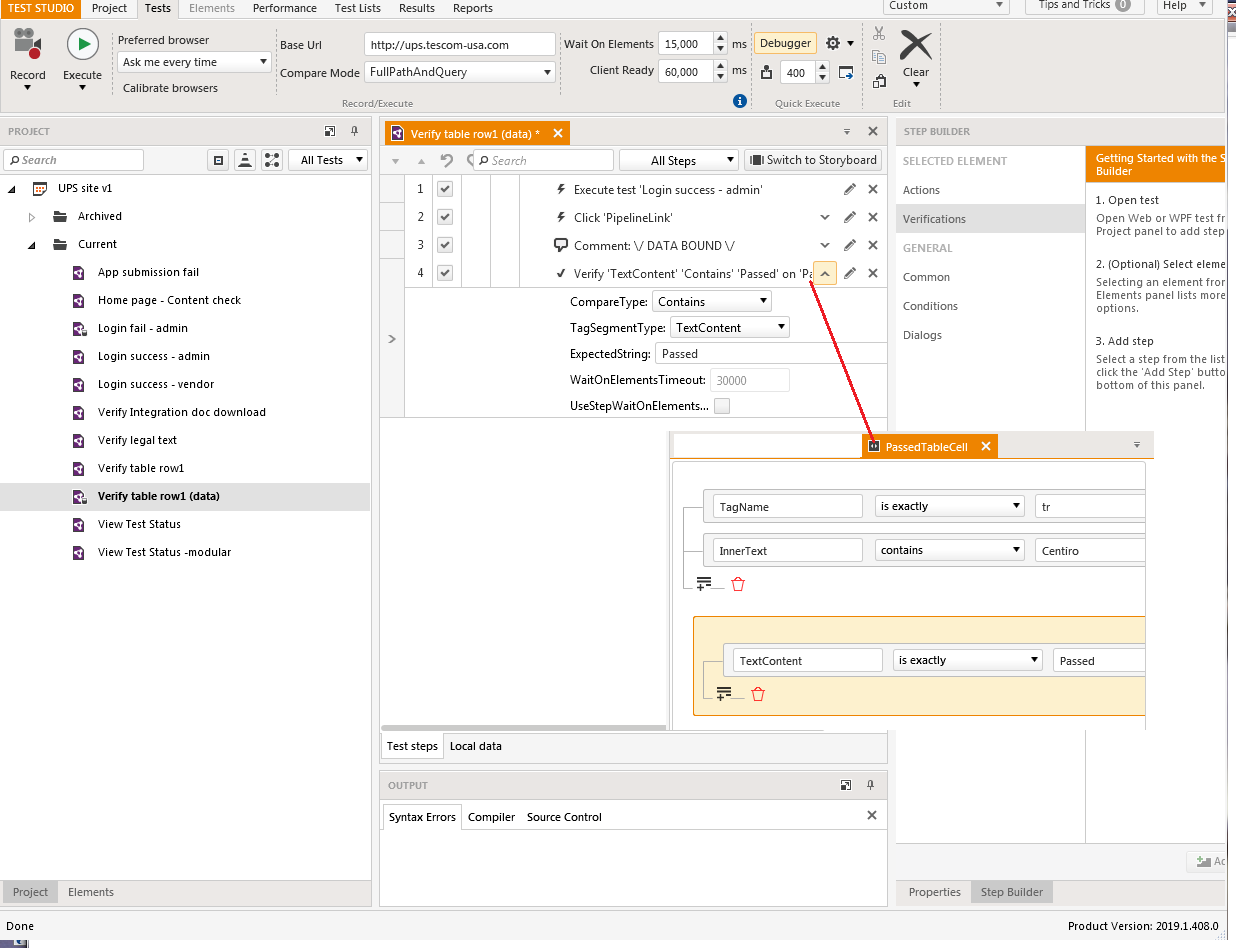Viewport: 1236px width, 948px height.
Task: Increase the Wait On Elements spinner value
Action: click(x=720, y=39)
